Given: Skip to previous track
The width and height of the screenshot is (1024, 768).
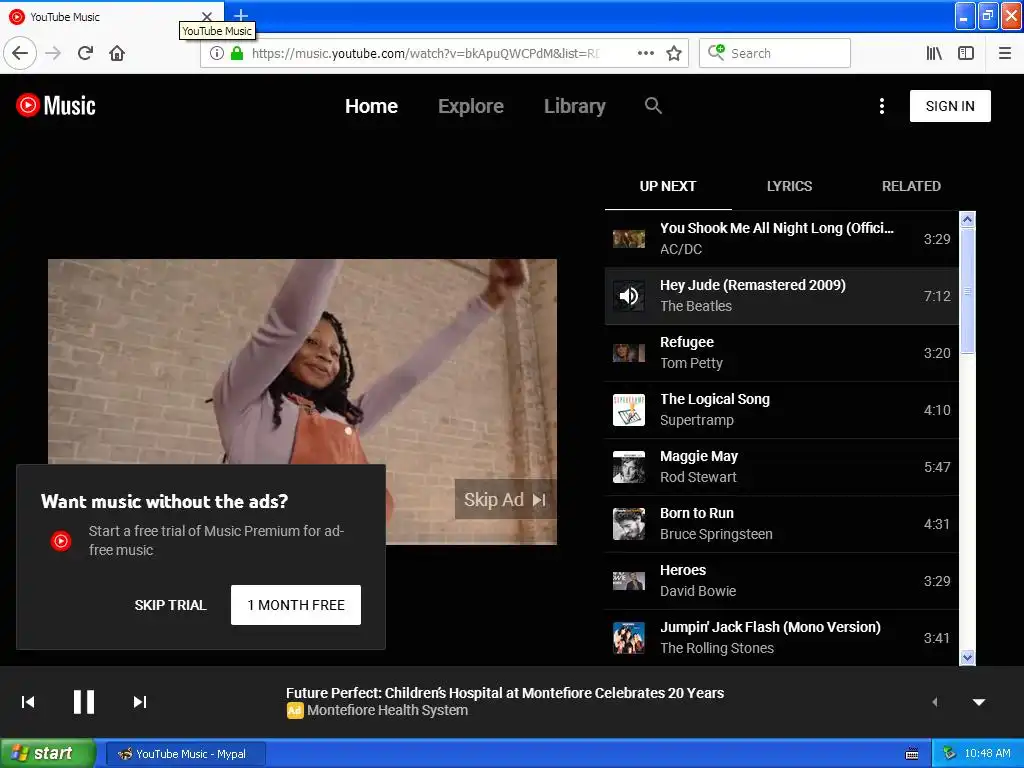Looking at the screenshot, I should (x=28, y=702).
